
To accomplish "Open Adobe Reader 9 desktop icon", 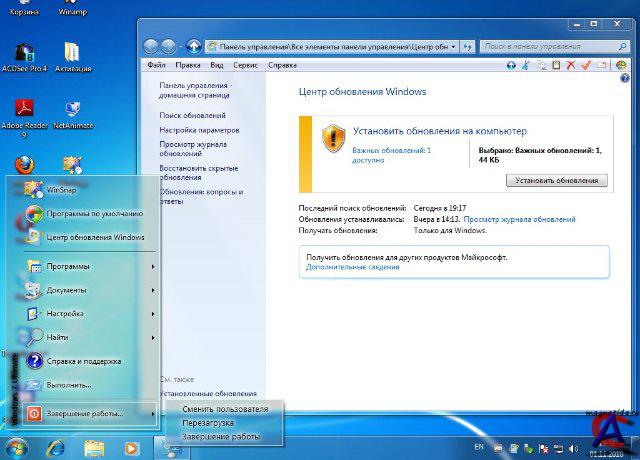I will (x=24, y=110).
